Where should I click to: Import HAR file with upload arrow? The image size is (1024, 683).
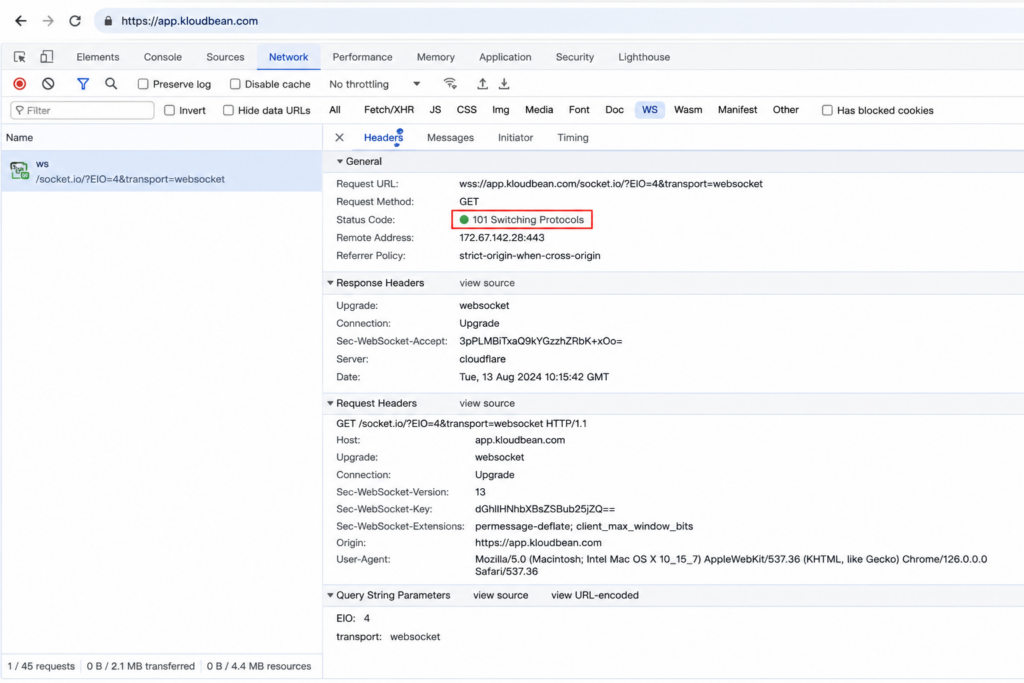click(482, 84)
